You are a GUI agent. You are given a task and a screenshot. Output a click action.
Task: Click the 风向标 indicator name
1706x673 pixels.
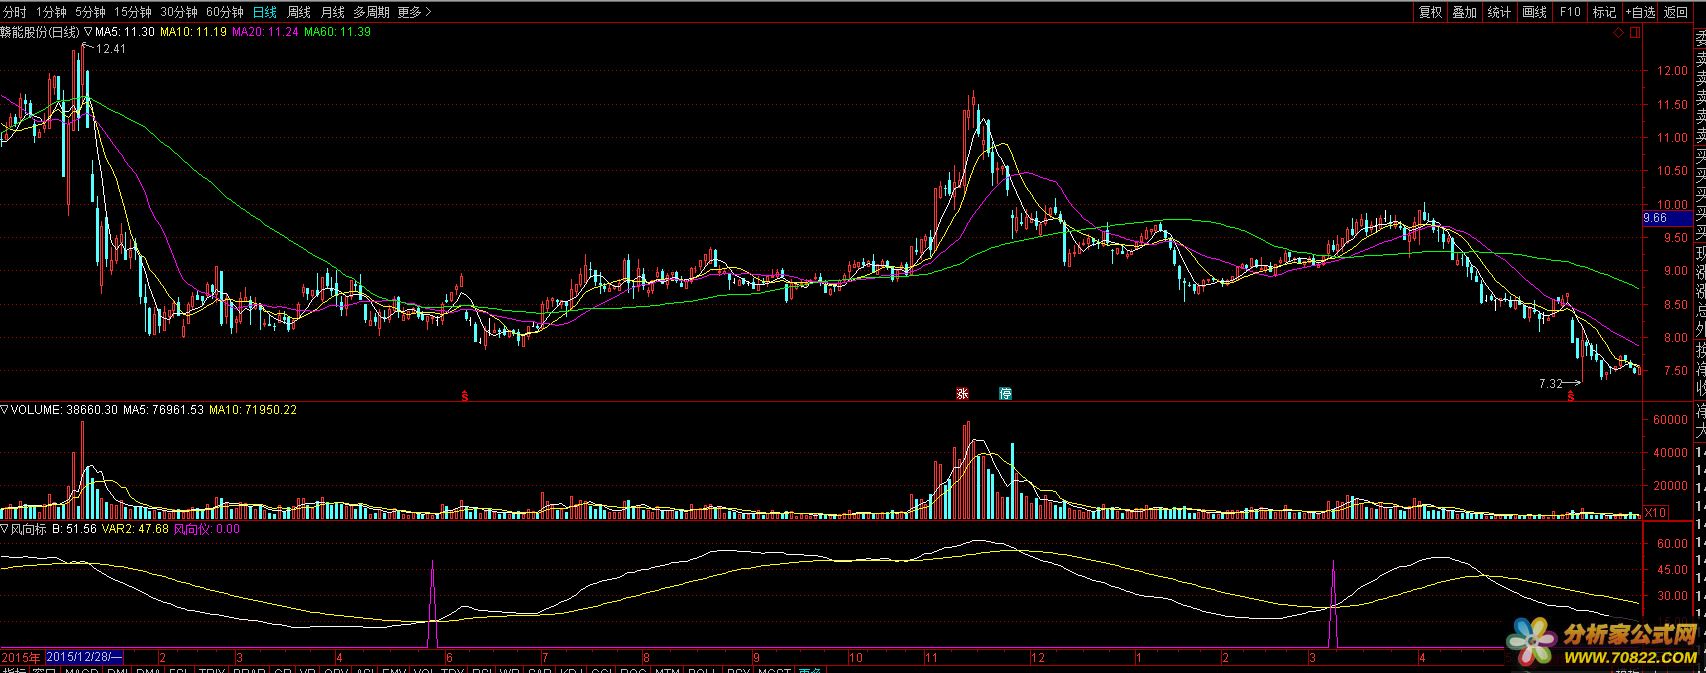coord(30,528)
